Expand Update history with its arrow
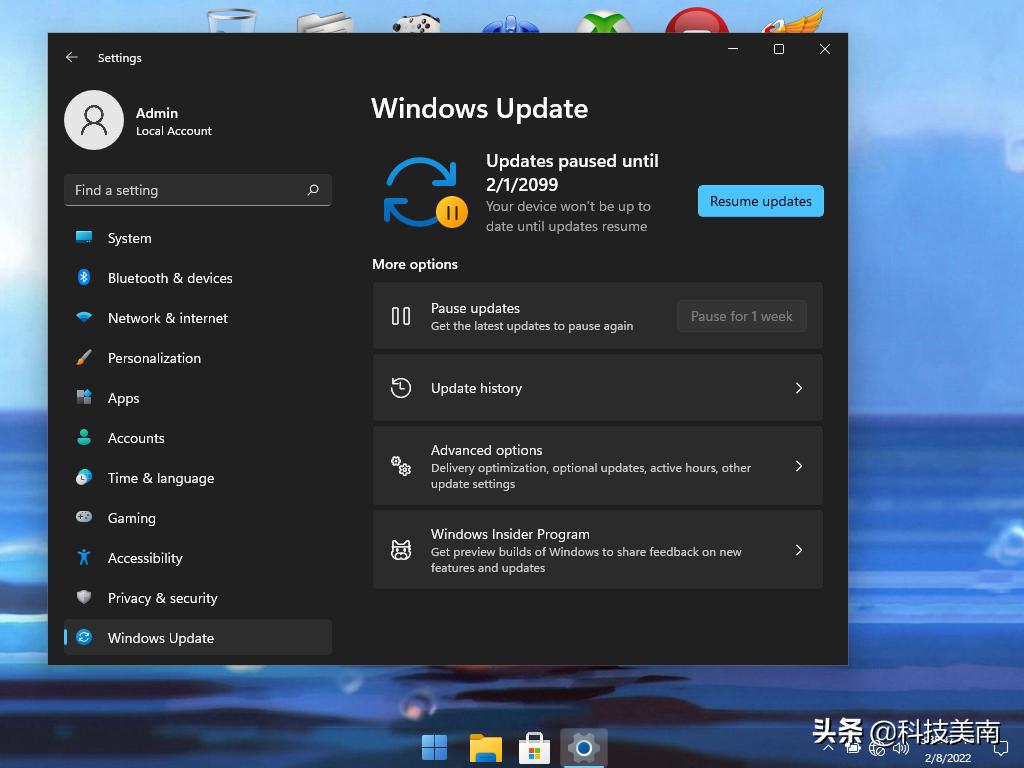 point(798,388)
